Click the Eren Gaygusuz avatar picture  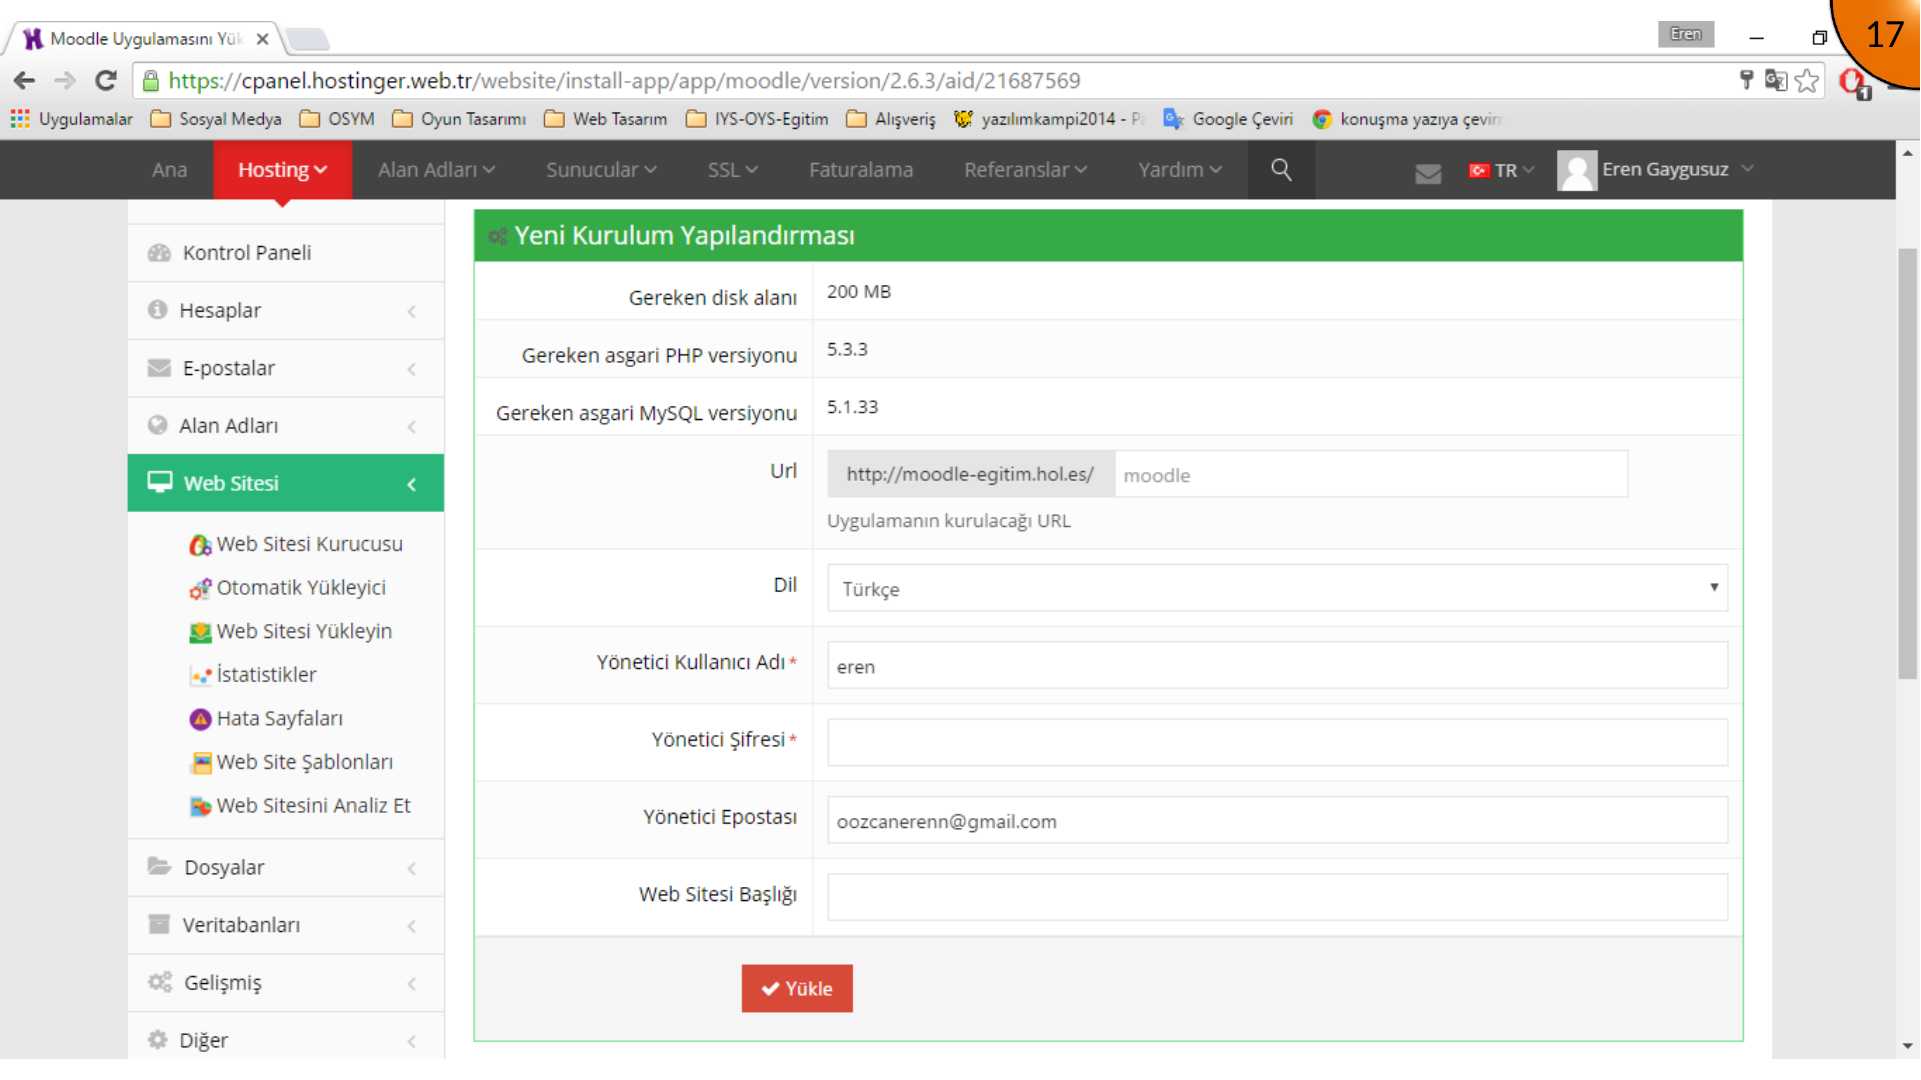click(x=1577, y=170)
